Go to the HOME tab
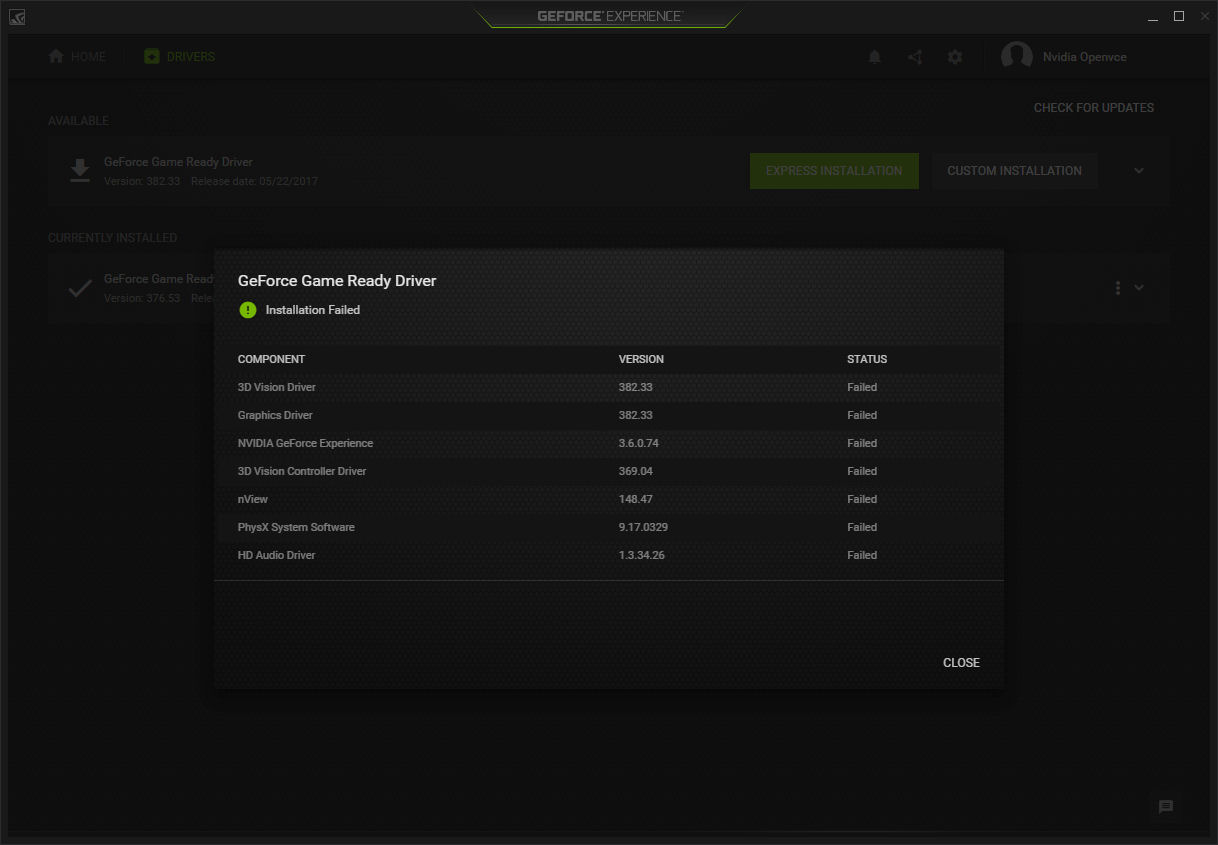The image size is (1218, 845). (x=77, y=57)
